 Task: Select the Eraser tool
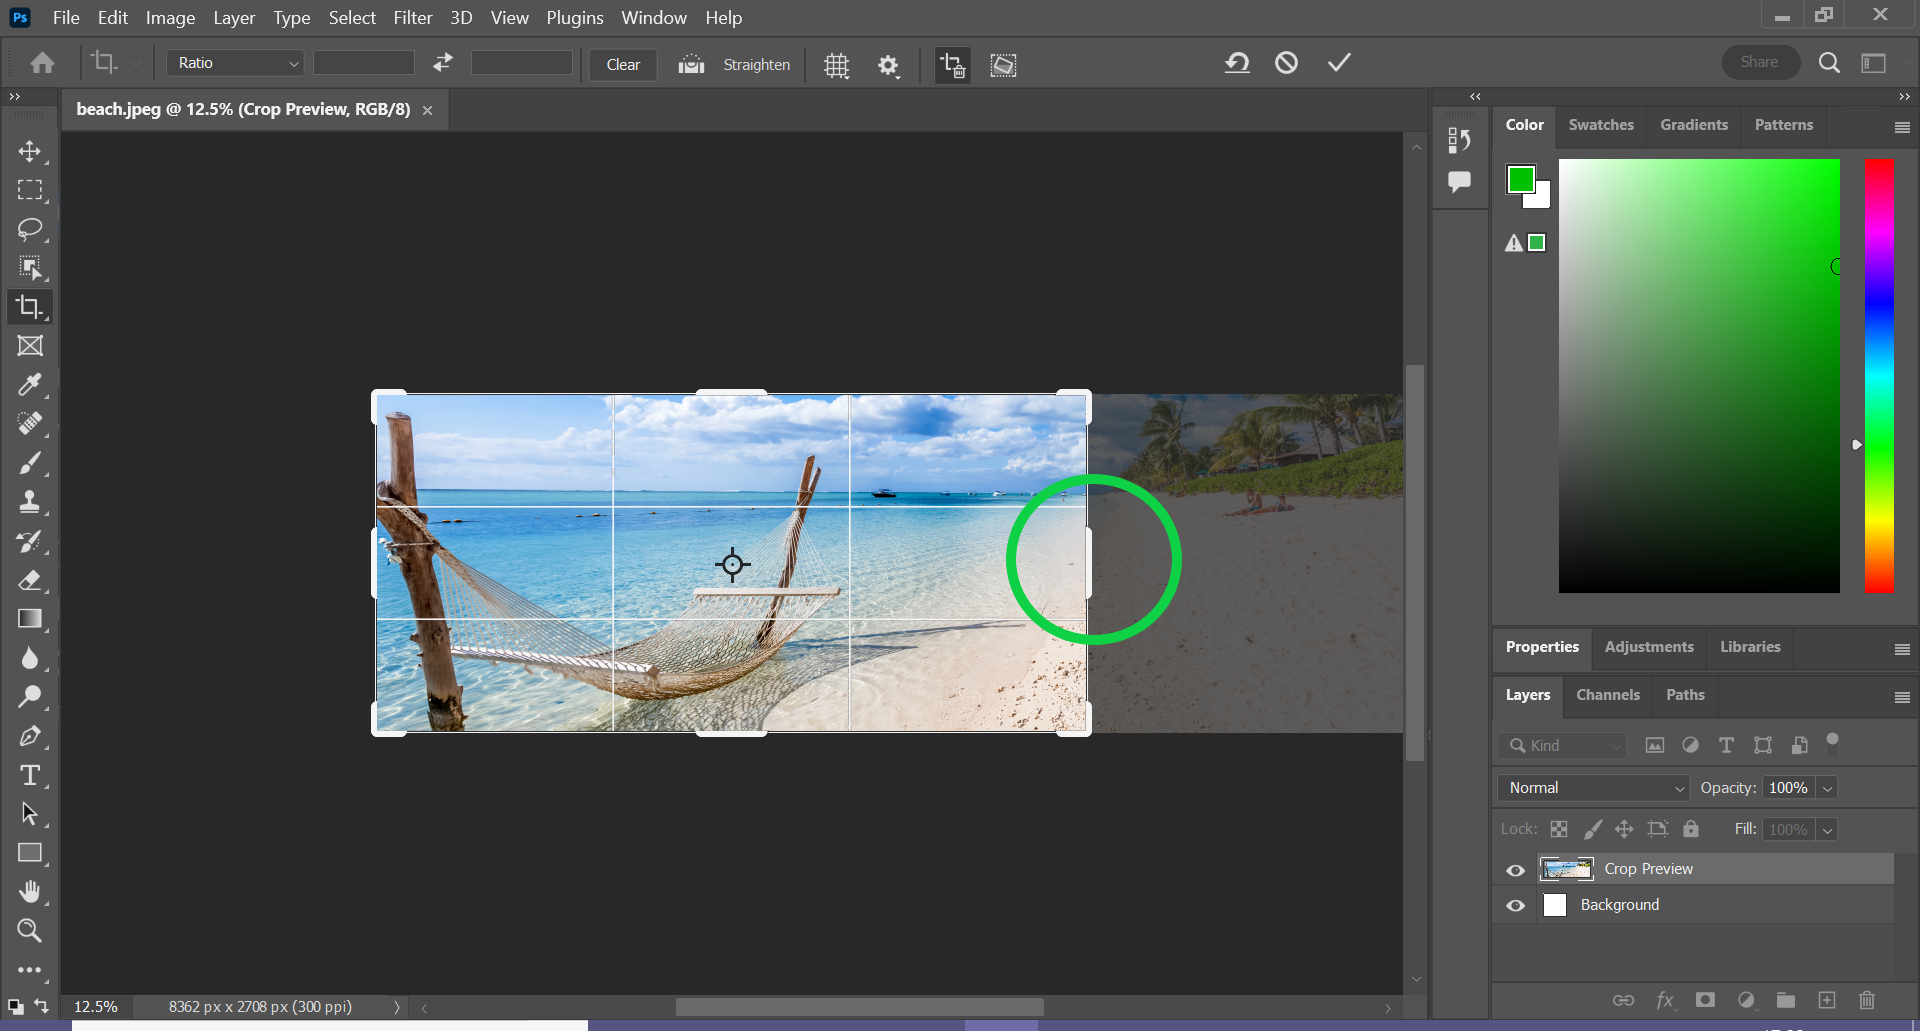[x=30, y=580]
